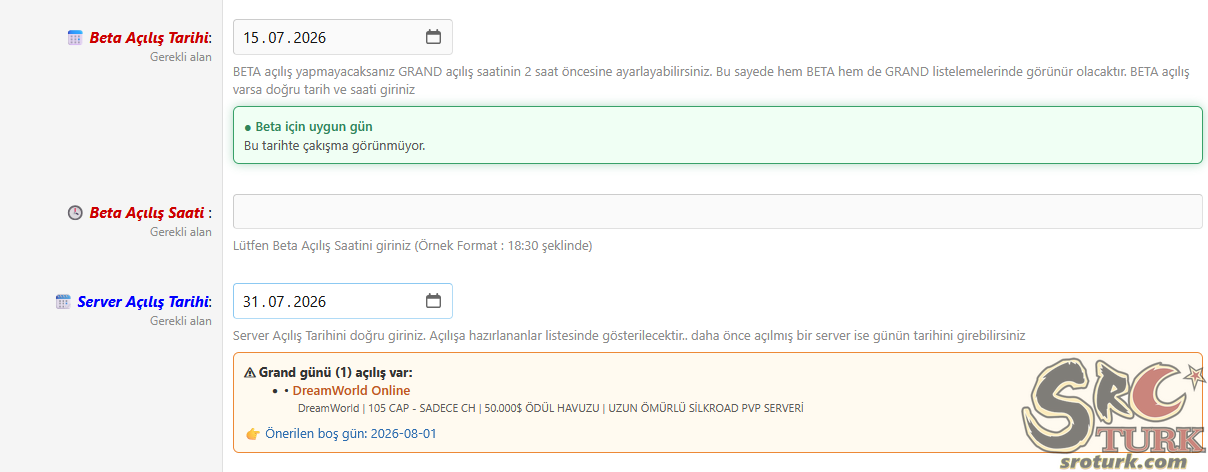Image resolution: width=1208 pixels, height=472 pixels.
Task: Select text 'Önerilen boş gün: 2026-08-01'
Action: [x=351, y=434]
